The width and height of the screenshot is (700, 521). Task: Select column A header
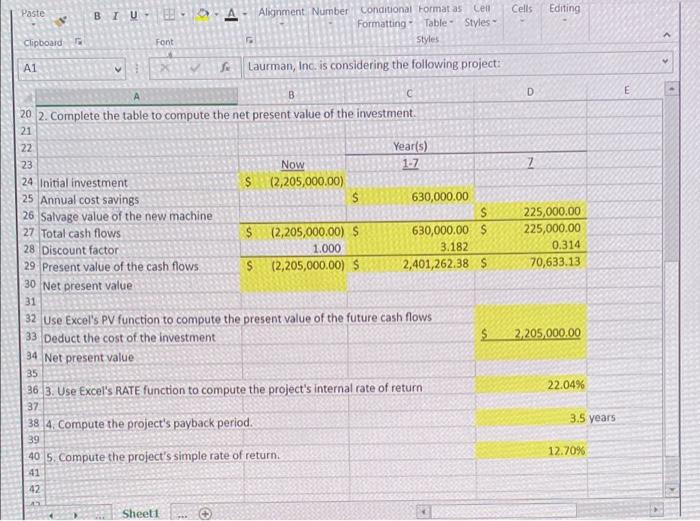coord(137,96)
